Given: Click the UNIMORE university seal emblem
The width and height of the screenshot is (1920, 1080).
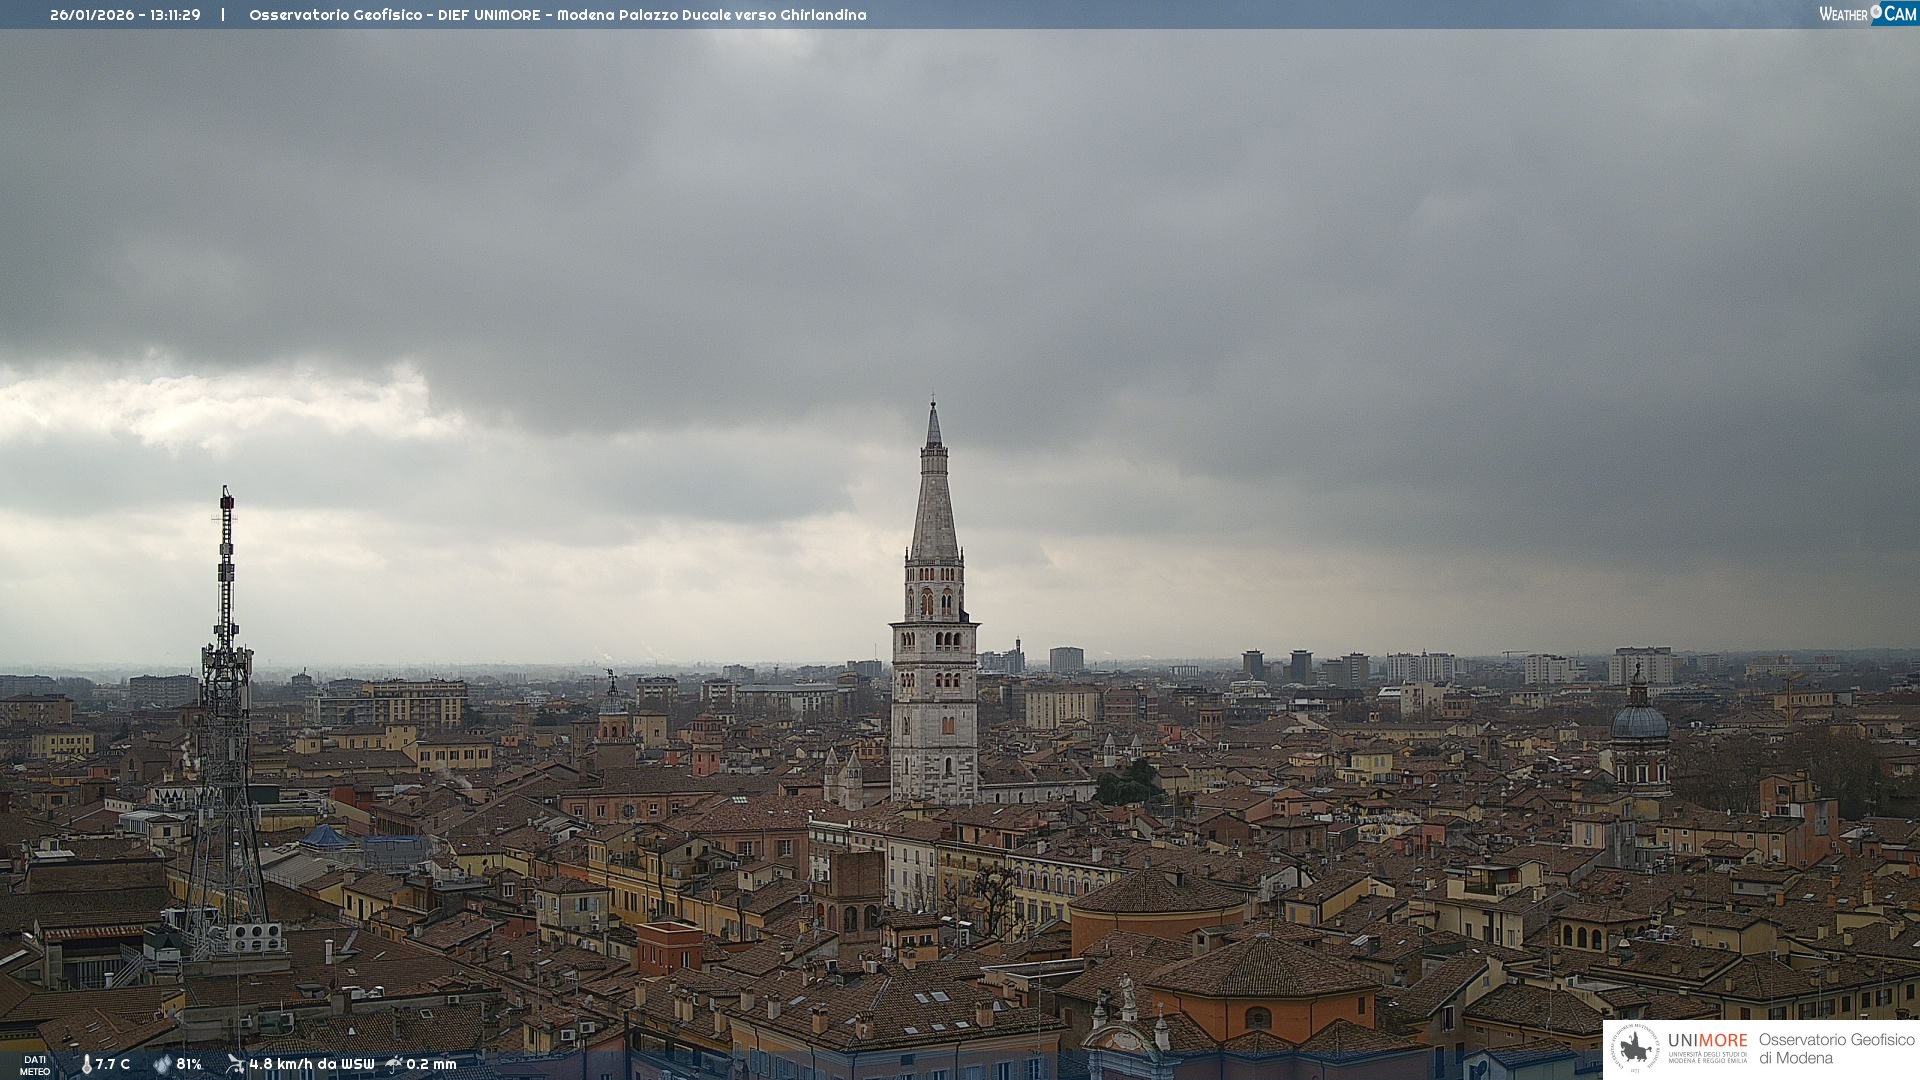Looking at the screenshot, I should tap(1635, 1048).
